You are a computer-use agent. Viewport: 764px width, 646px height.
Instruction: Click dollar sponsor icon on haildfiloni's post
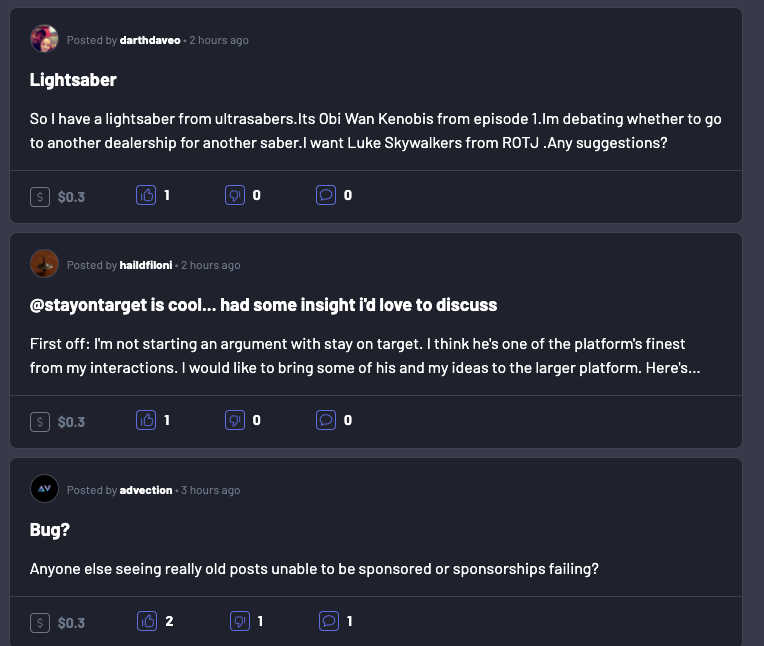40,422
